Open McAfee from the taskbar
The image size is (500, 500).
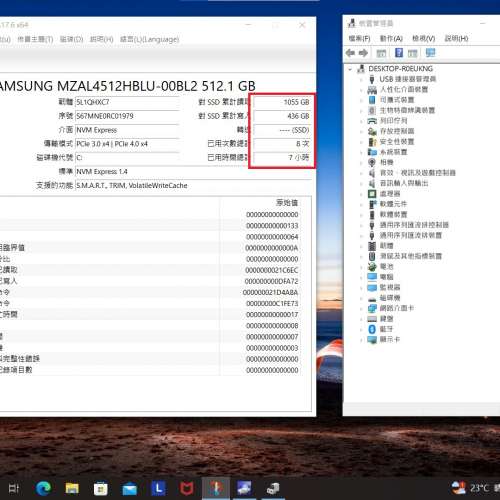(x=187, y=489)
